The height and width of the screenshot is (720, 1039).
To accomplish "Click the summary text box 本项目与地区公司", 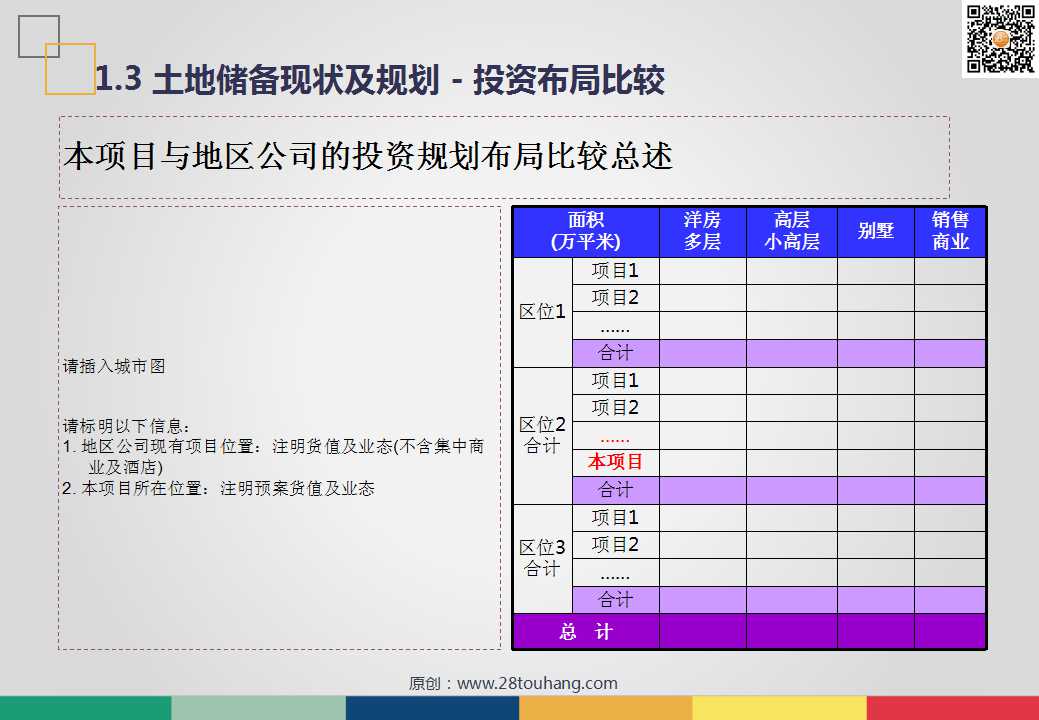I will [x=504, y=158].
